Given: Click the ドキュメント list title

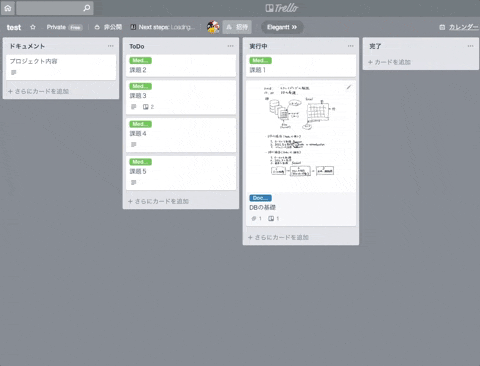Looking at the screenshot, I should tap(27, 46).
